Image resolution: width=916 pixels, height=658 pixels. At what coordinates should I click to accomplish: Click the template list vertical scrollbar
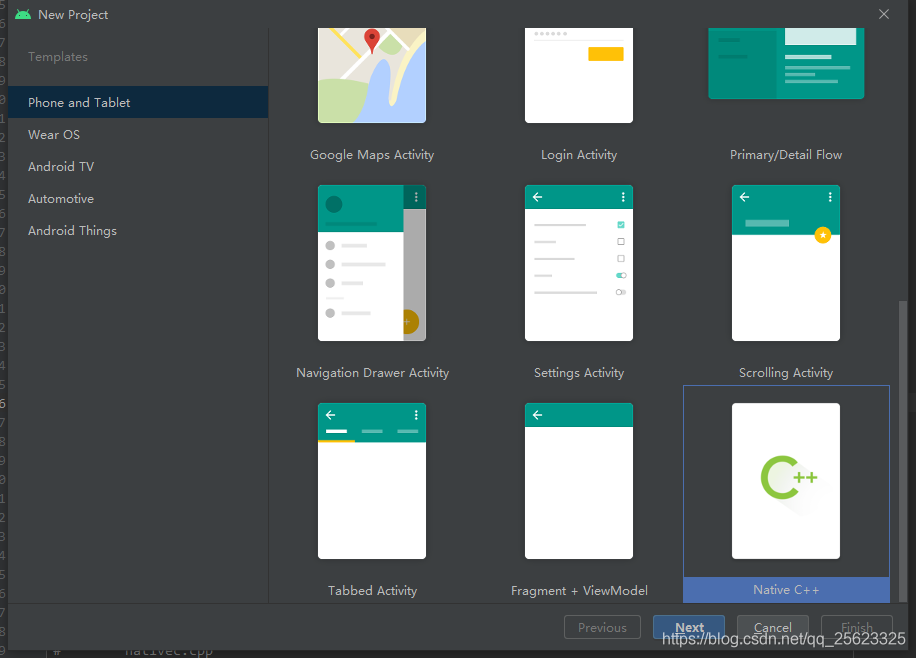pyautogui.click(x=903, y=451)
